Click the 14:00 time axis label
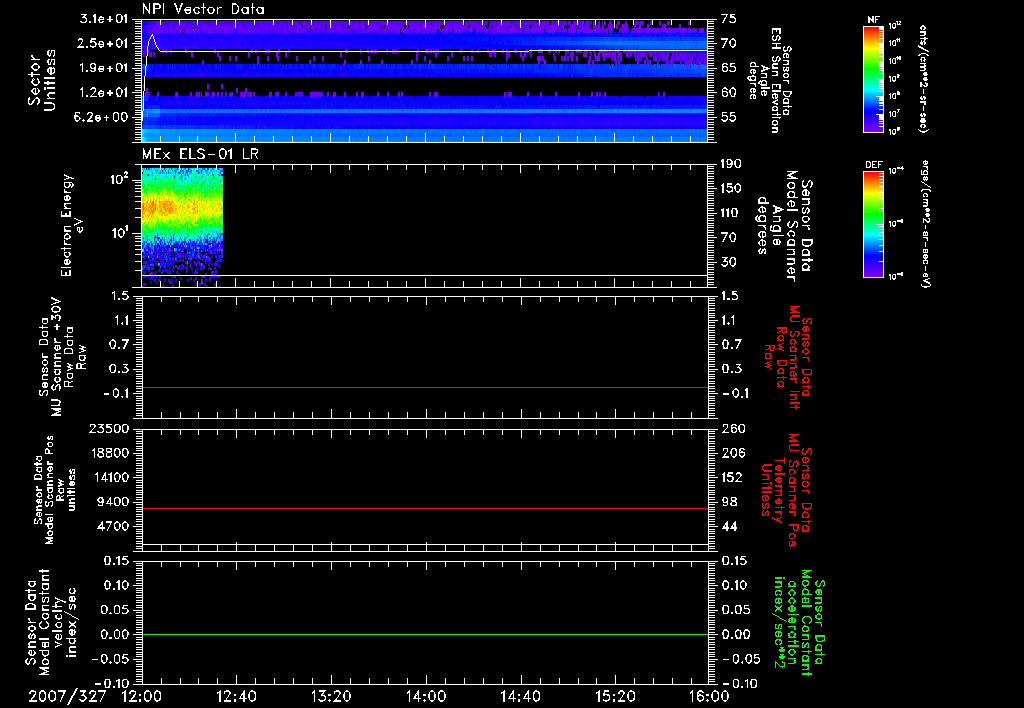 (426, 696)
